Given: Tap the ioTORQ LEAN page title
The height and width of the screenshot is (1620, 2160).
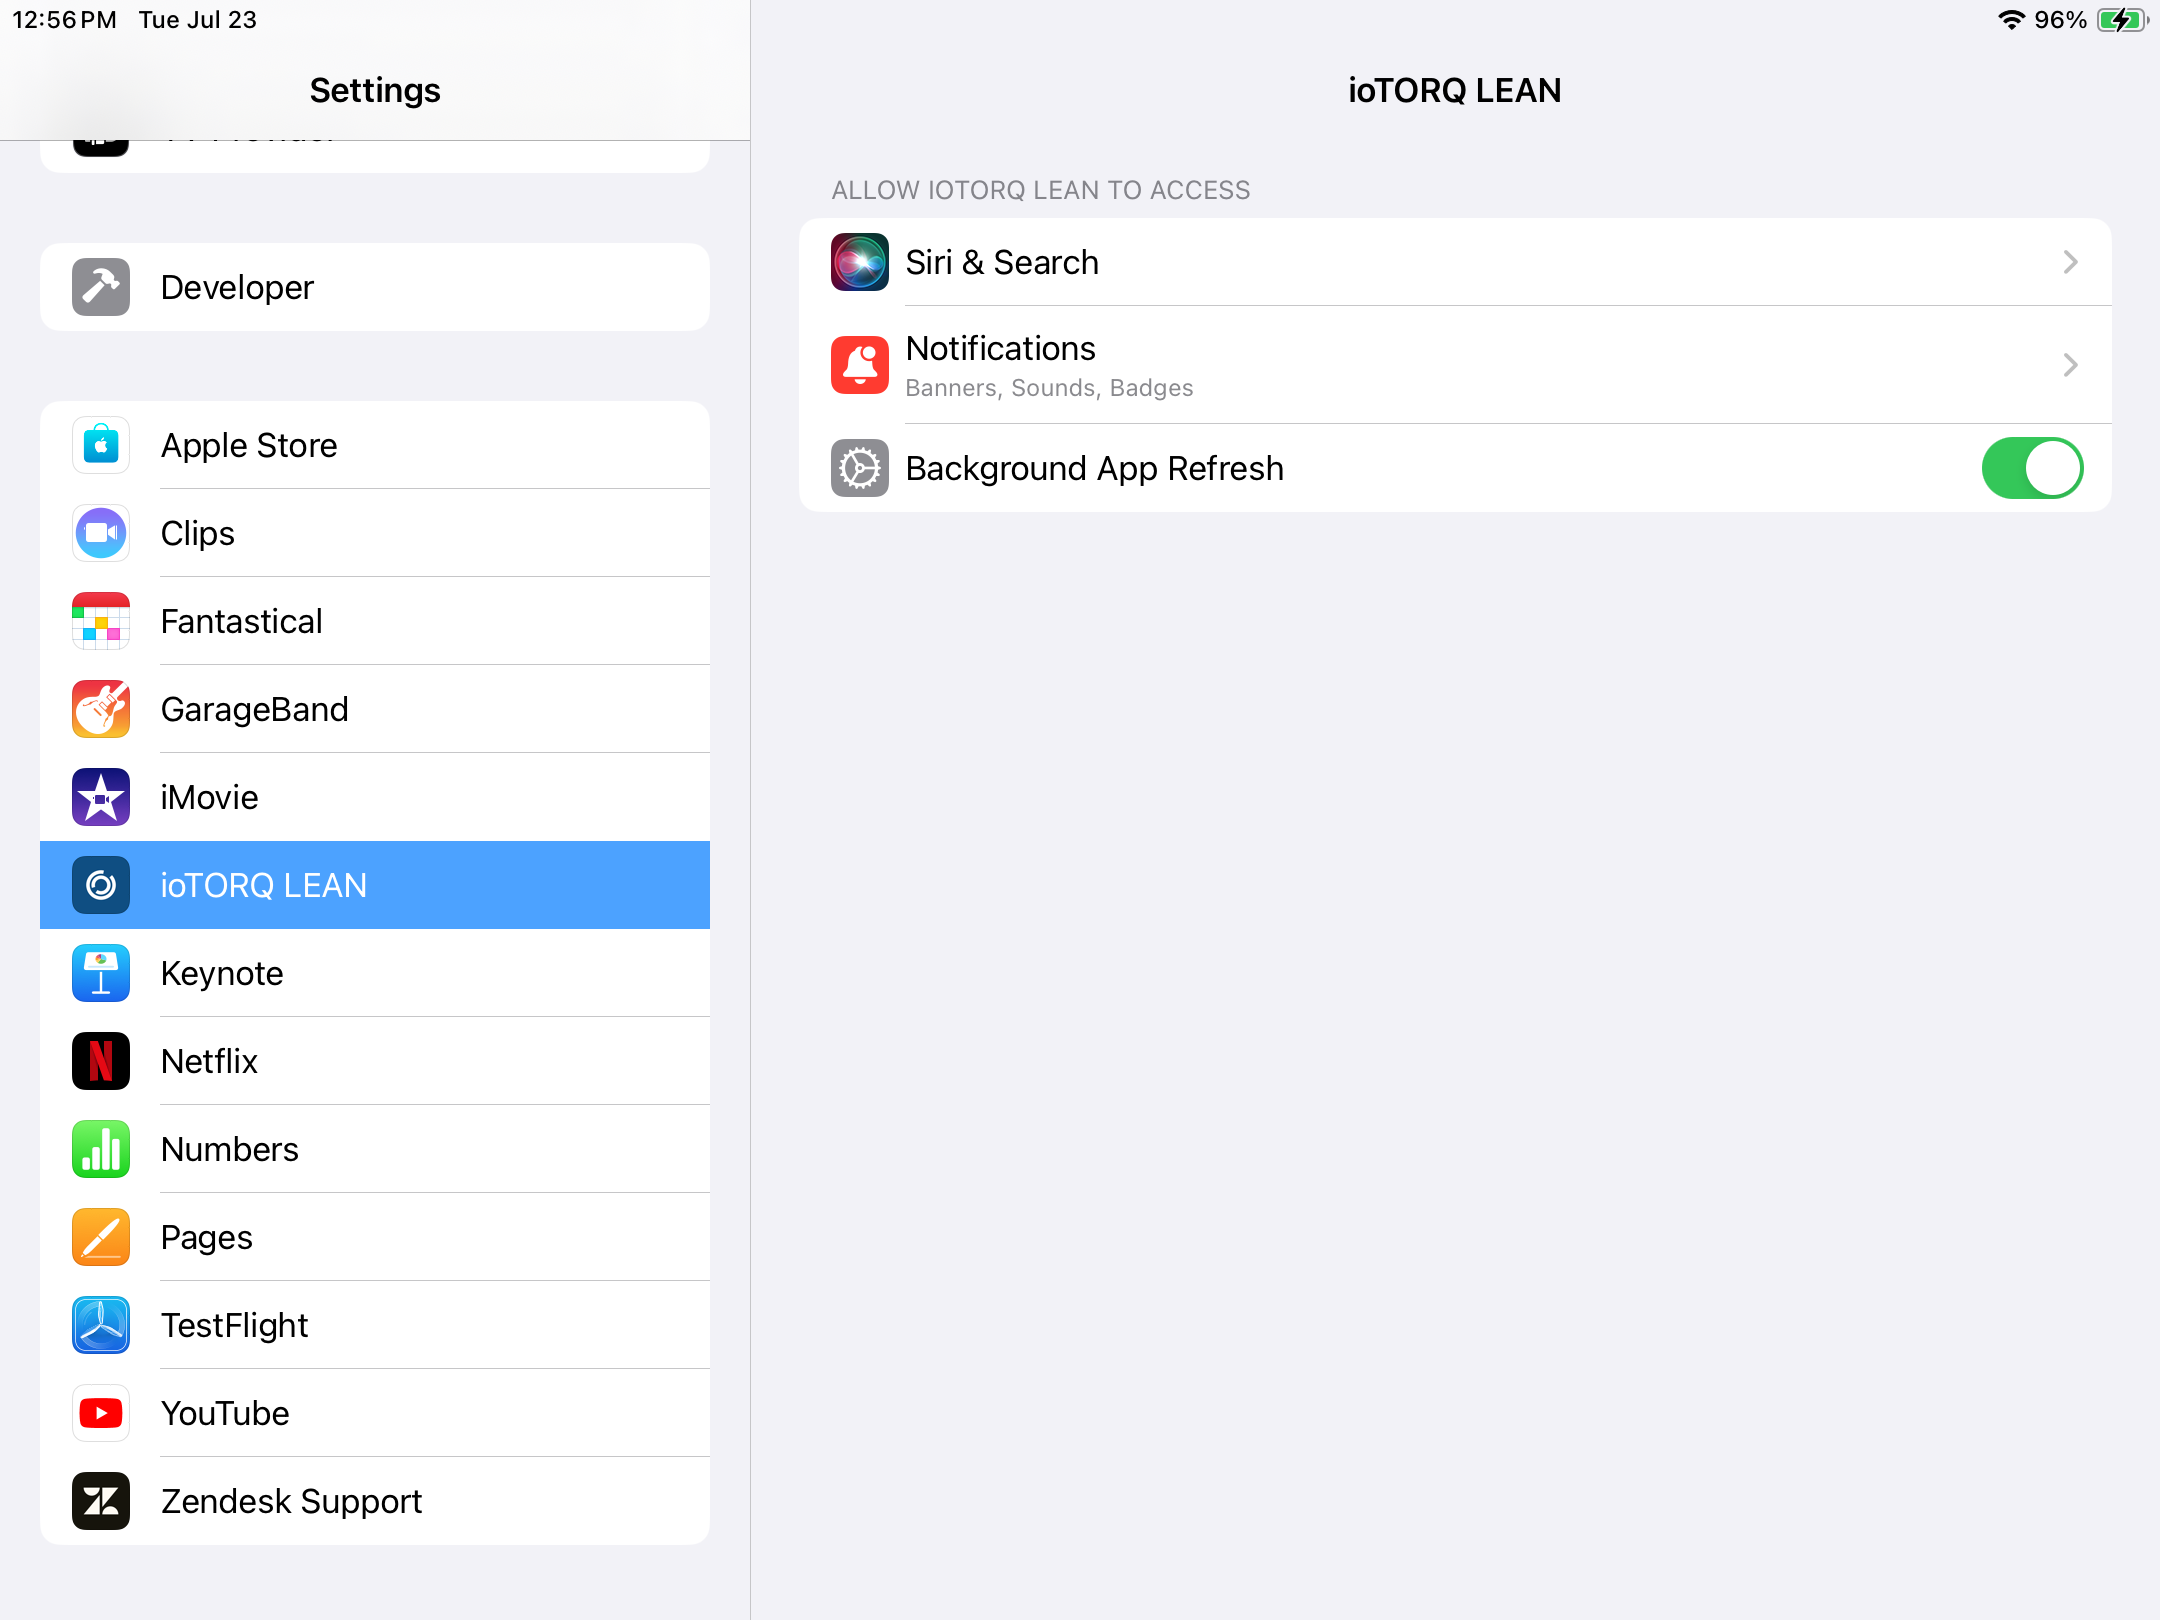Looking at the screenshot, I should (1454, 90).
